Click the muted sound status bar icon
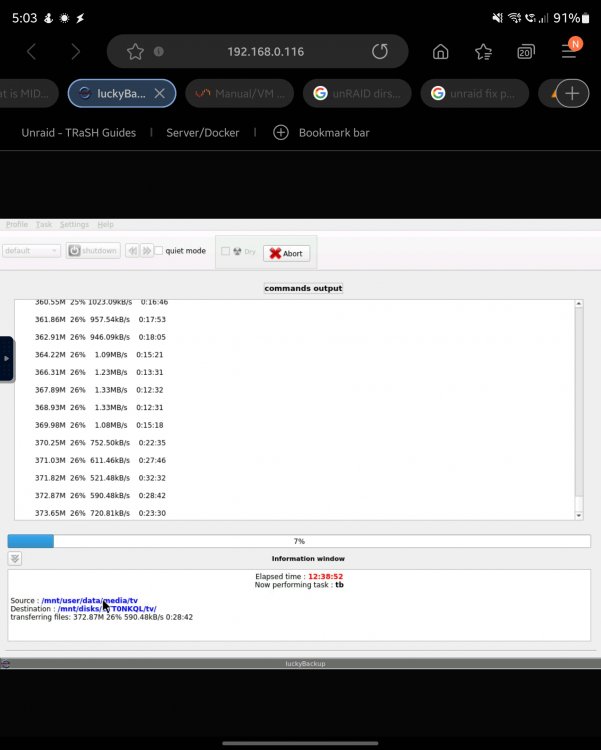The image size is (601, 750). [x=498, y=18]
